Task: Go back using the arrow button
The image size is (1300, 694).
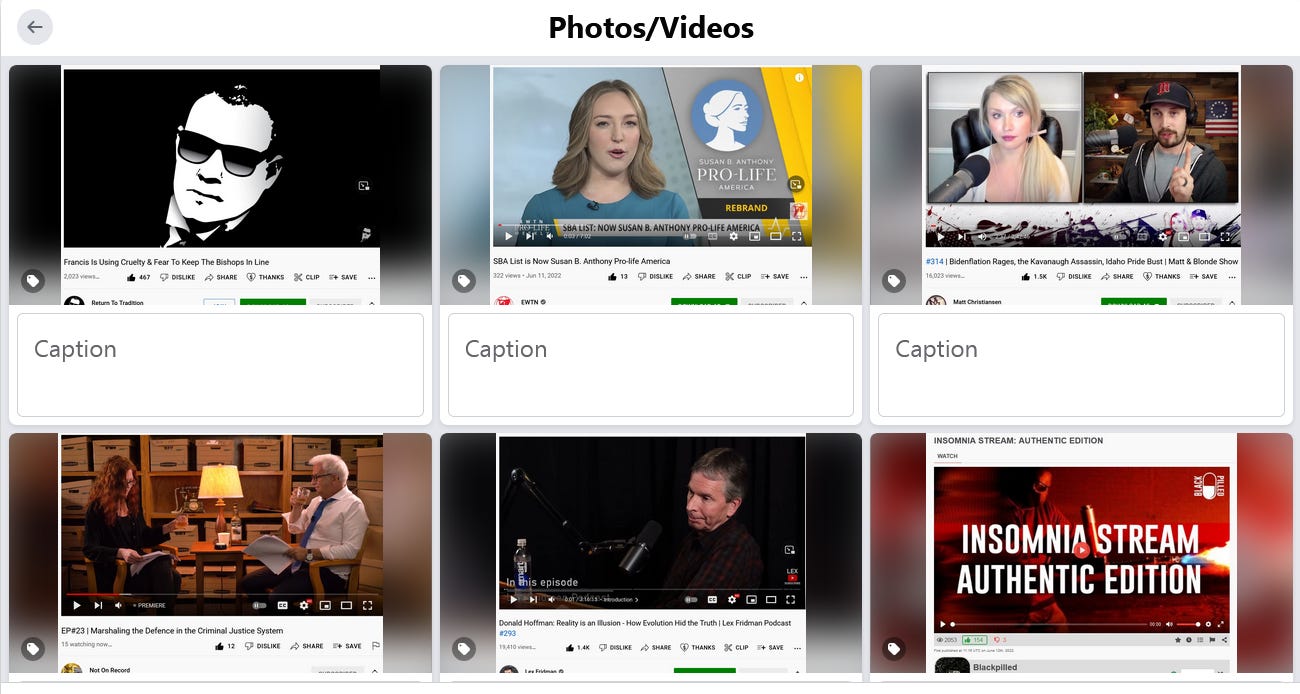Action: click(35, 27)
